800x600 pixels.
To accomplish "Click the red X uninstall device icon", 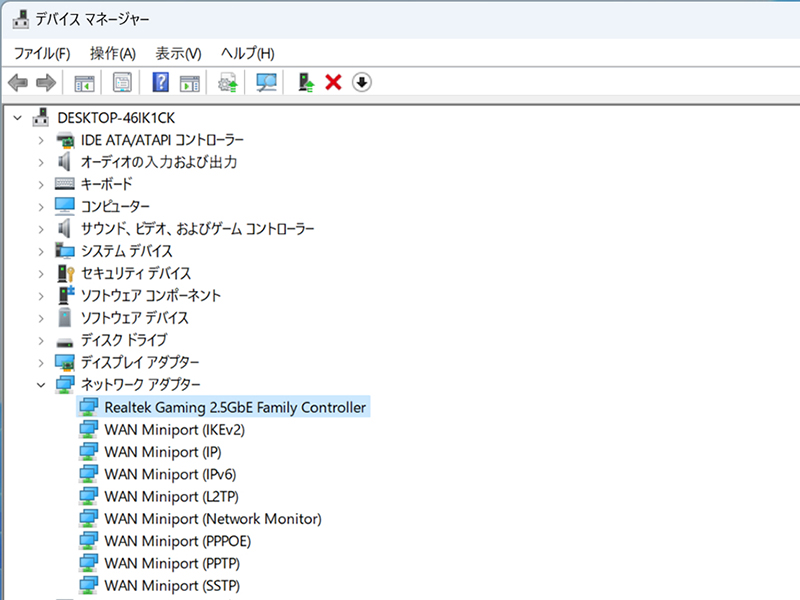I will point(334,82).
